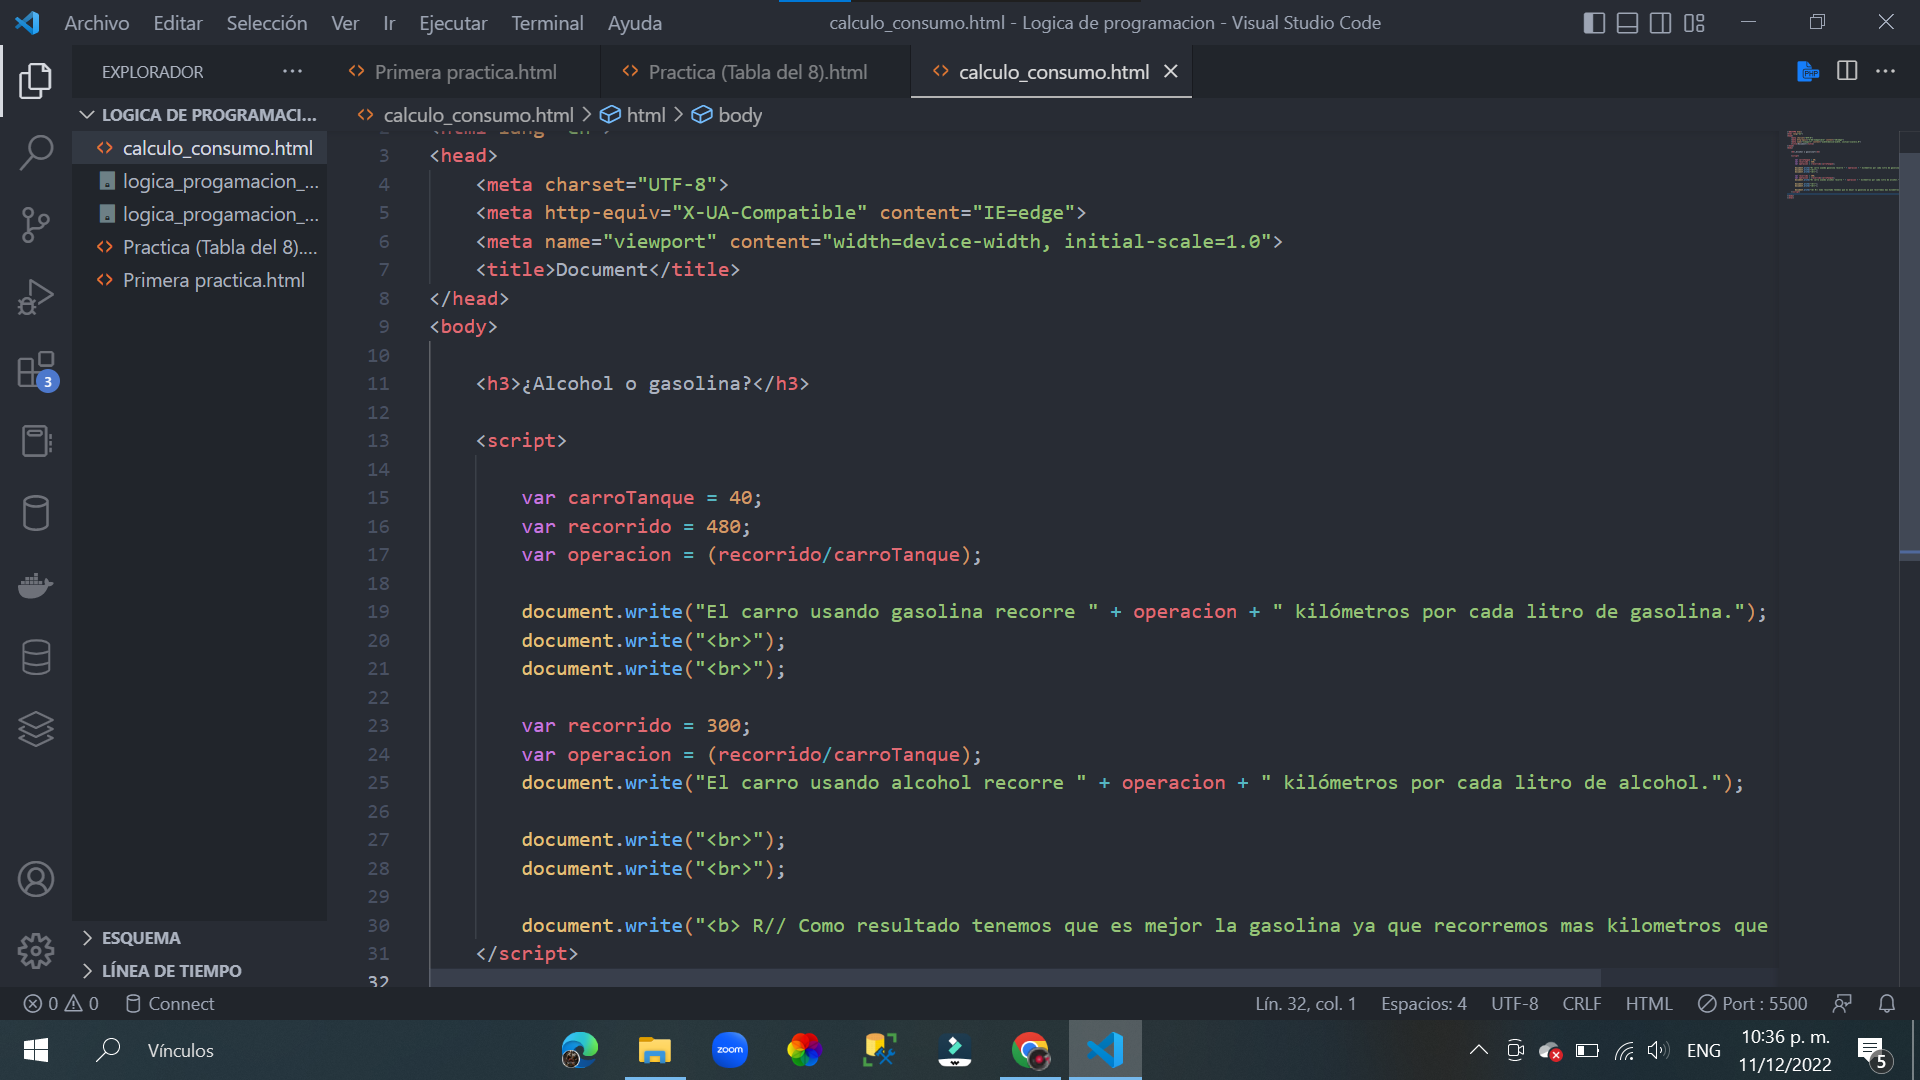The width and height of the screenshot is (1920, 1080).
Task: Open Windows Start menu
Action: pyautogui.click(x=36, y=1050)
